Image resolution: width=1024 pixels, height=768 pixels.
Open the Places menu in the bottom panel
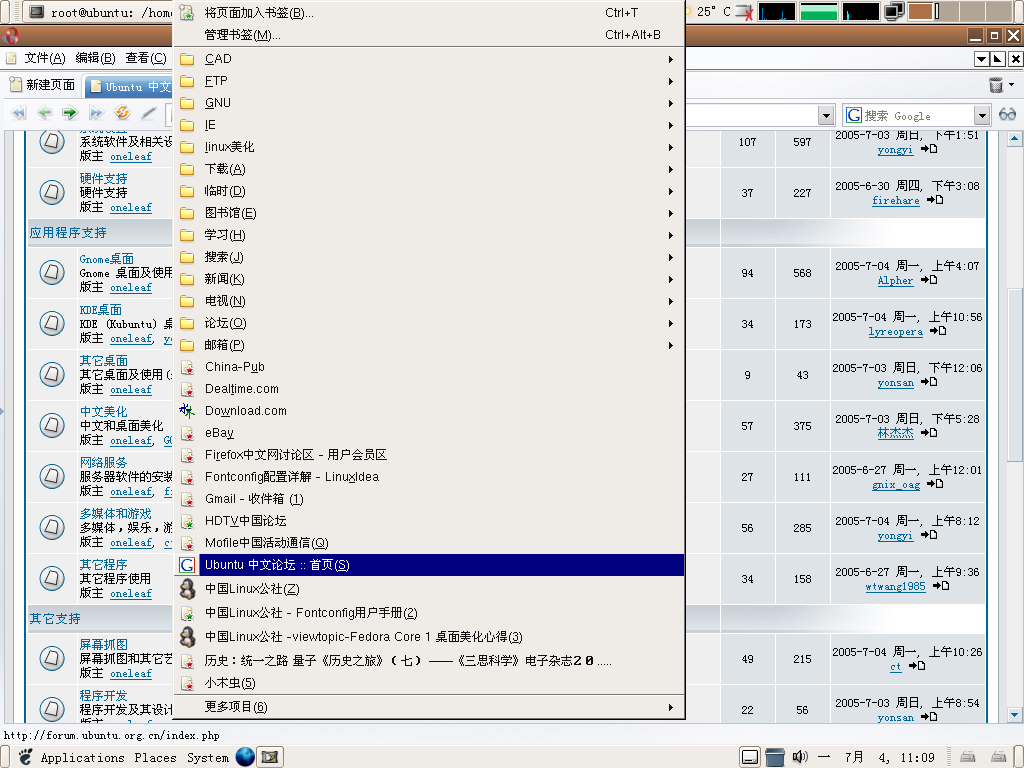point(155,758)
